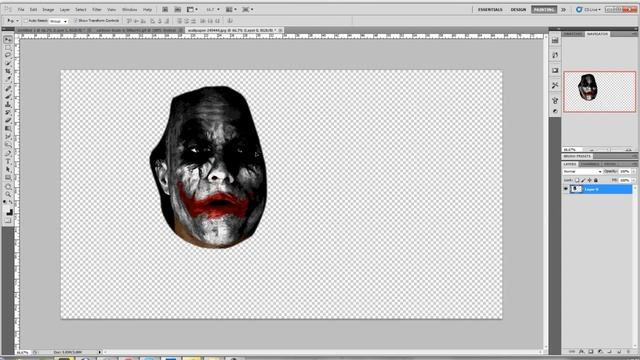Open the Arrange Documents dropdown
Viewport: 640px width, 360px height.
(x=231, y=9)
